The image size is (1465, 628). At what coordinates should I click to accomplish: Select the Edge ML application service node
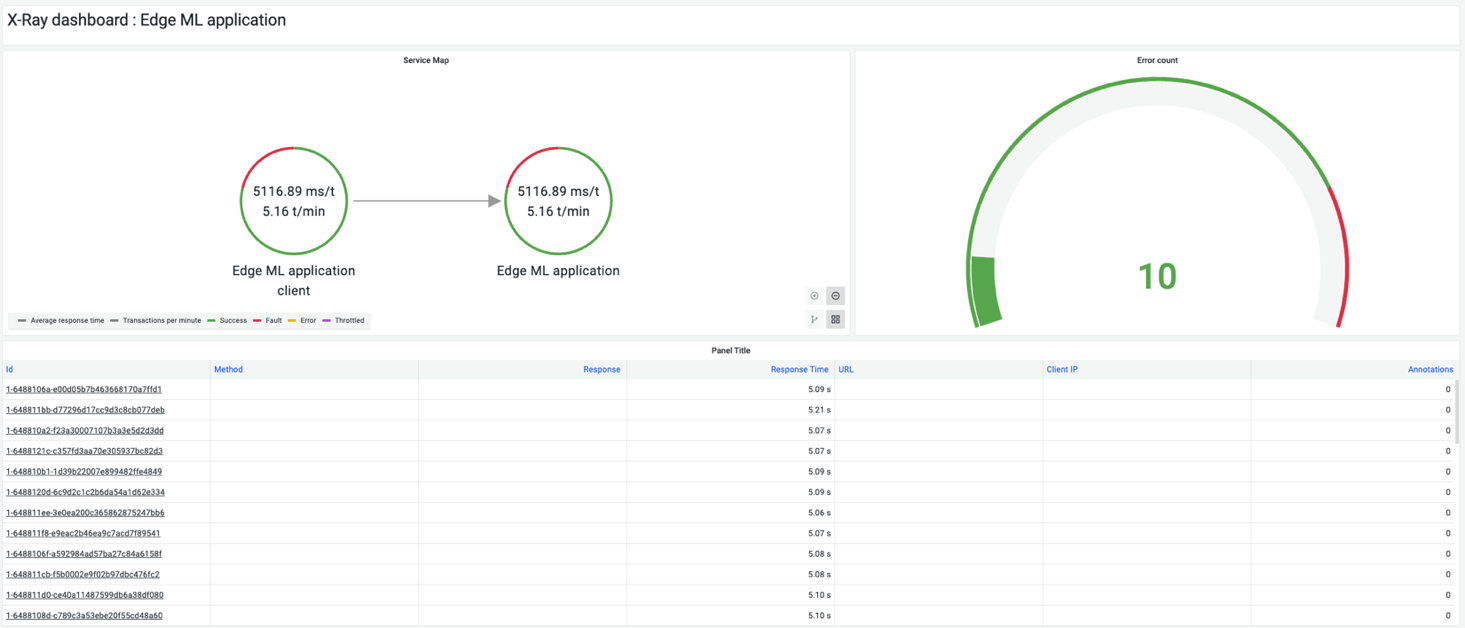point(558,201)
